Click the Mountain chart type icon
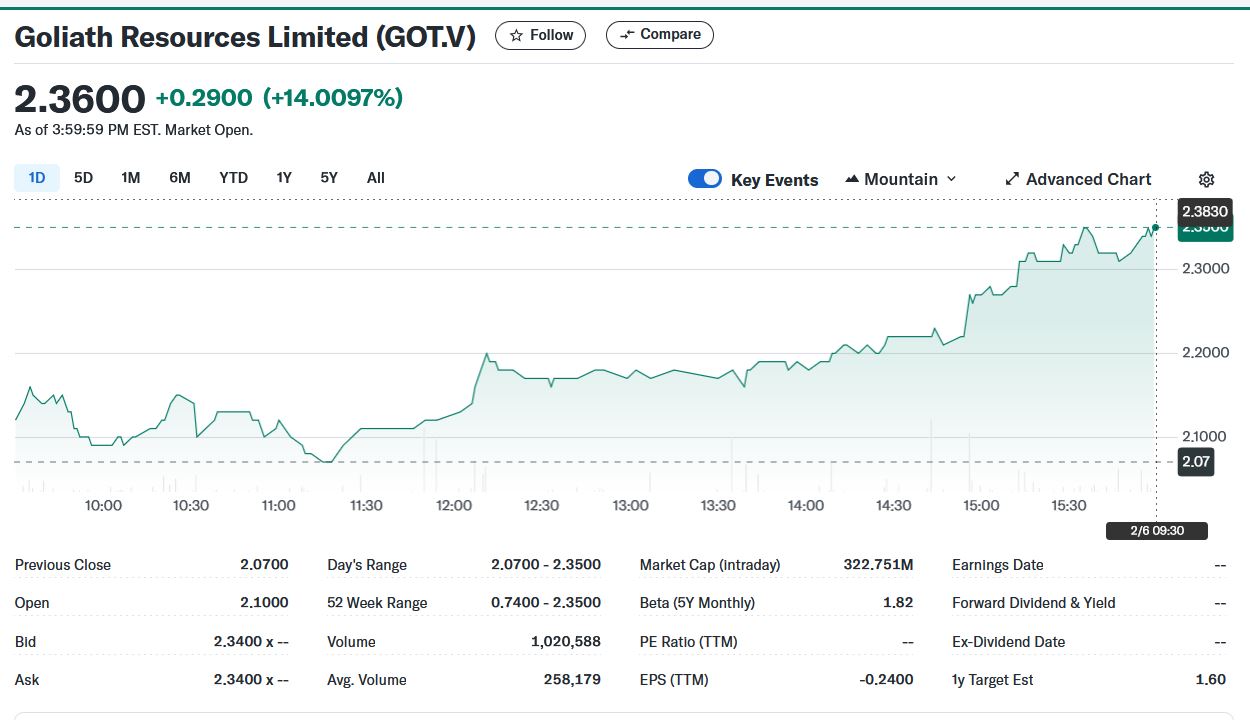Image resolution: width=1250 pixels, height=720 pixels. tap(852, 180)
